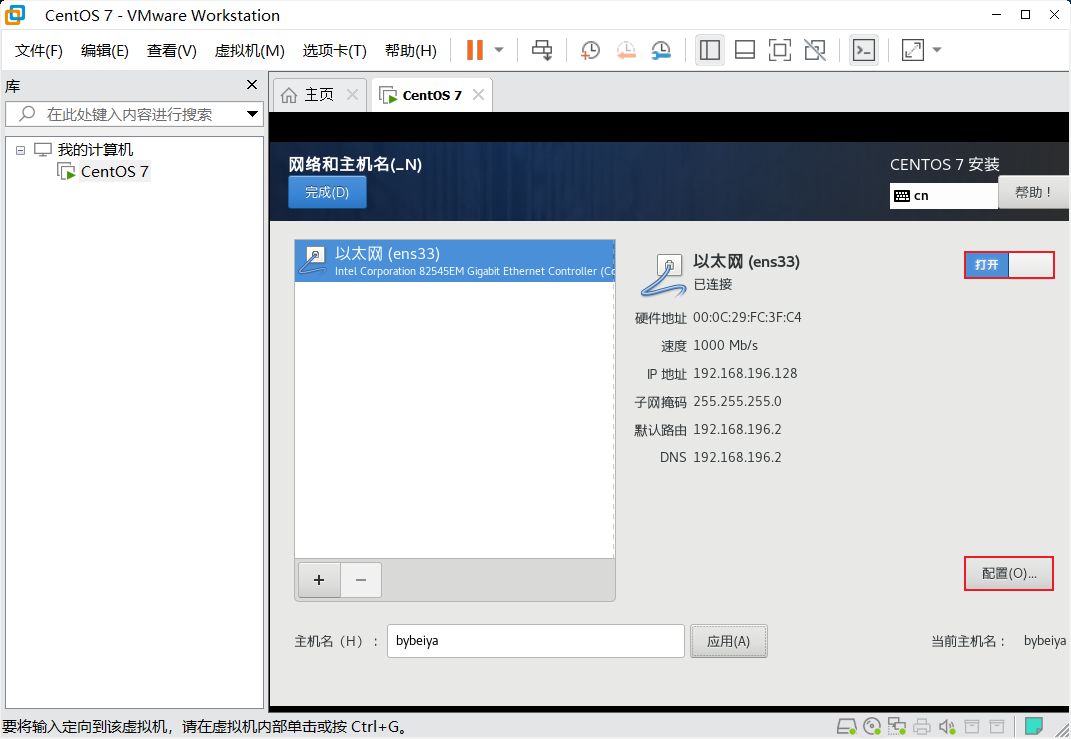Revert VM to previous snapshot

(626, 50)
